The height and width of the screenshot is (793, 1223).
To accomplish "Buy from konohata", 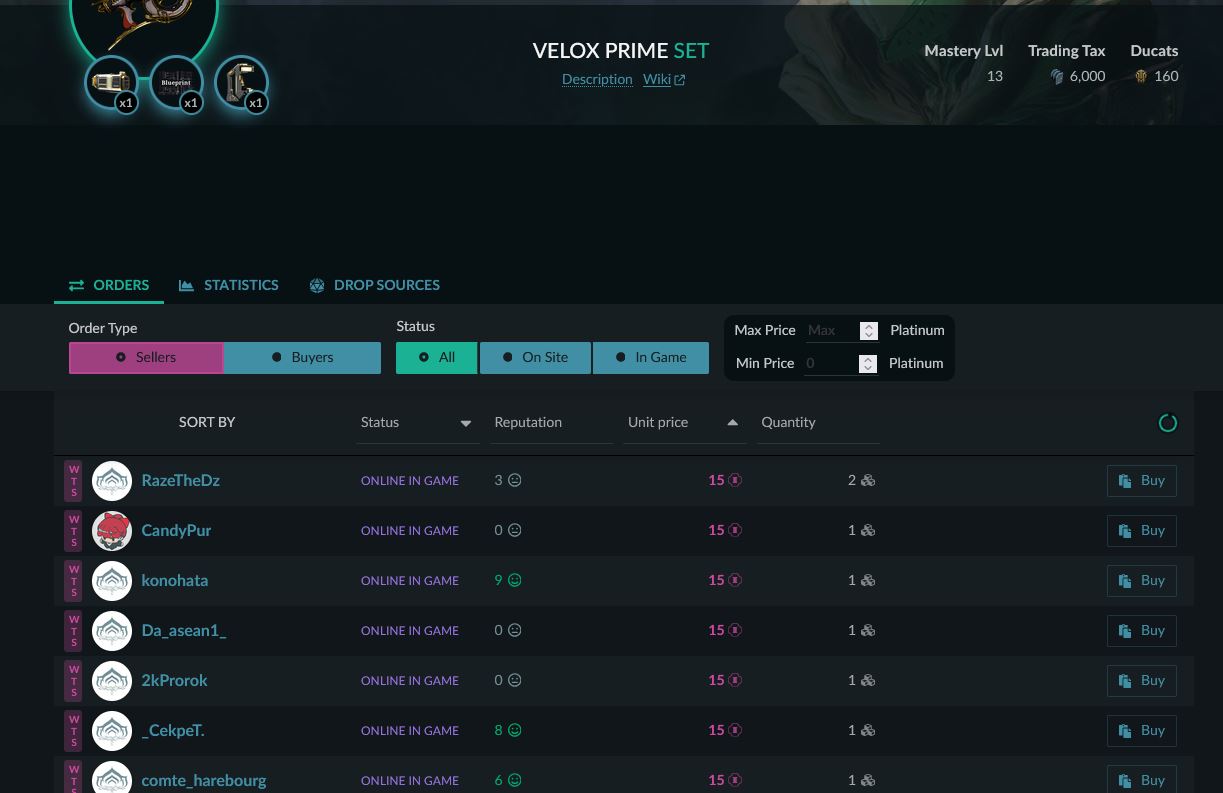I will pos(1141,581).
